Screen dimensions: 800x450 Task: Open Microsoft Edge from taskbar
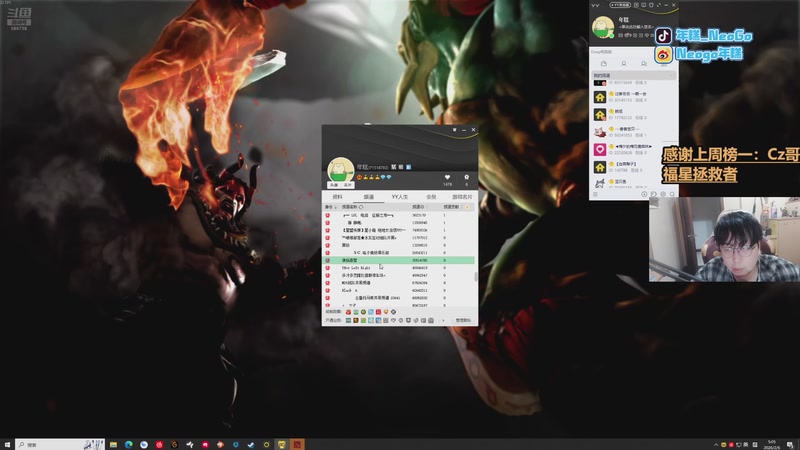129,445
